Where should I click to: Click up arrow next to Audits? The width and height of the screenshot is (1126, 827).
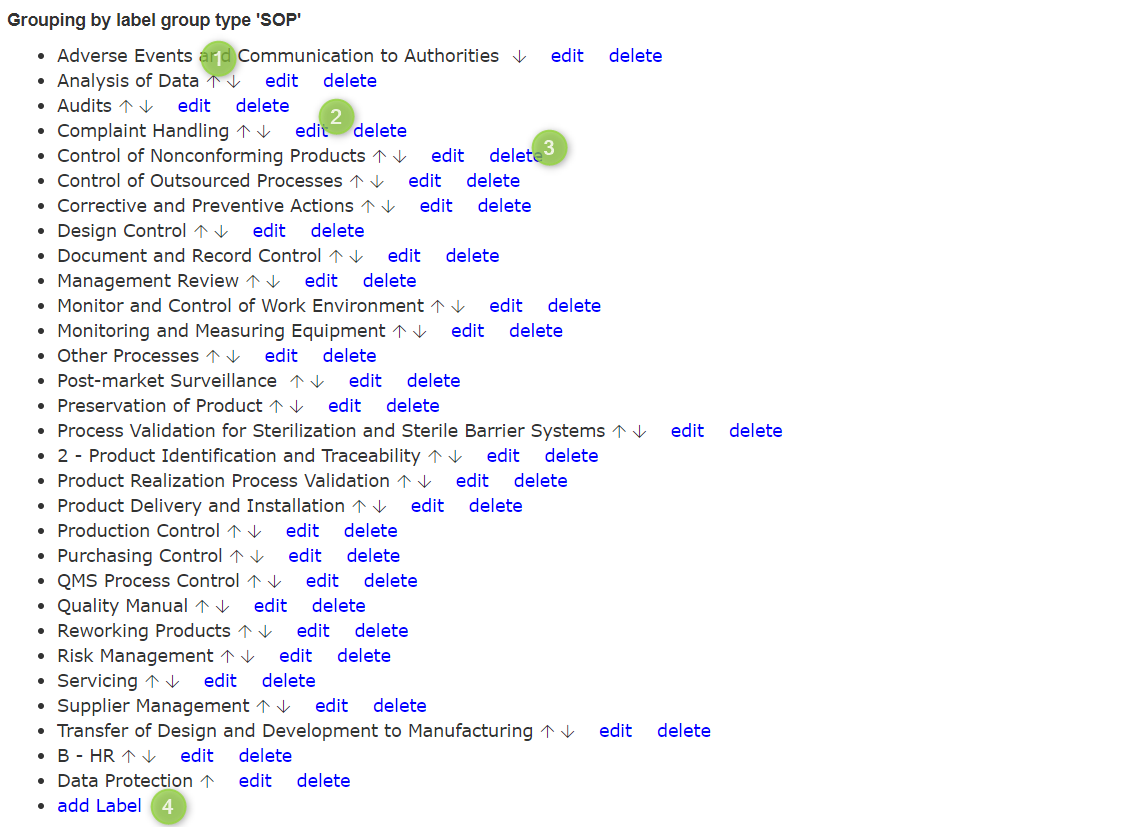pyautogui.click(x=126, y=107)
